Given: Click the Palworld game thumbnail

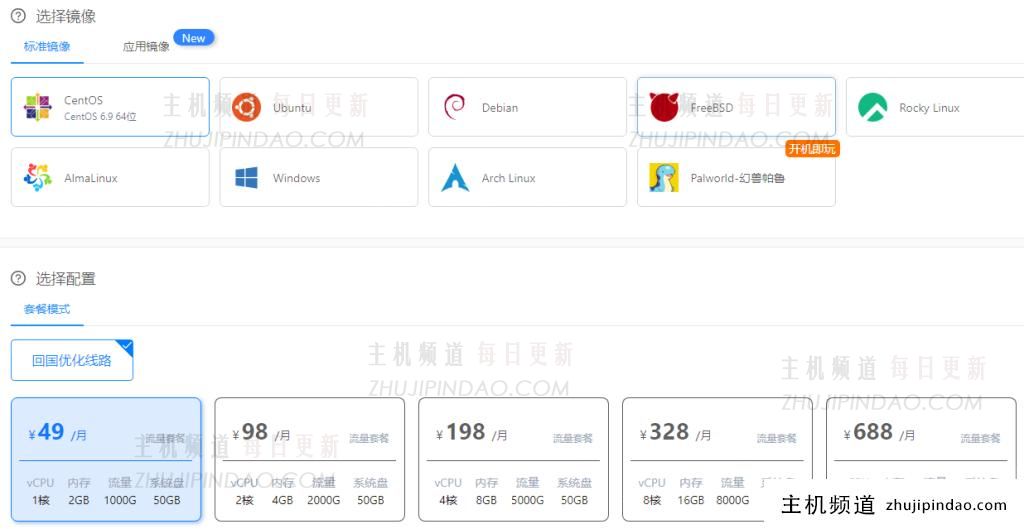Looking at the screenshot, I should point(664,178).
